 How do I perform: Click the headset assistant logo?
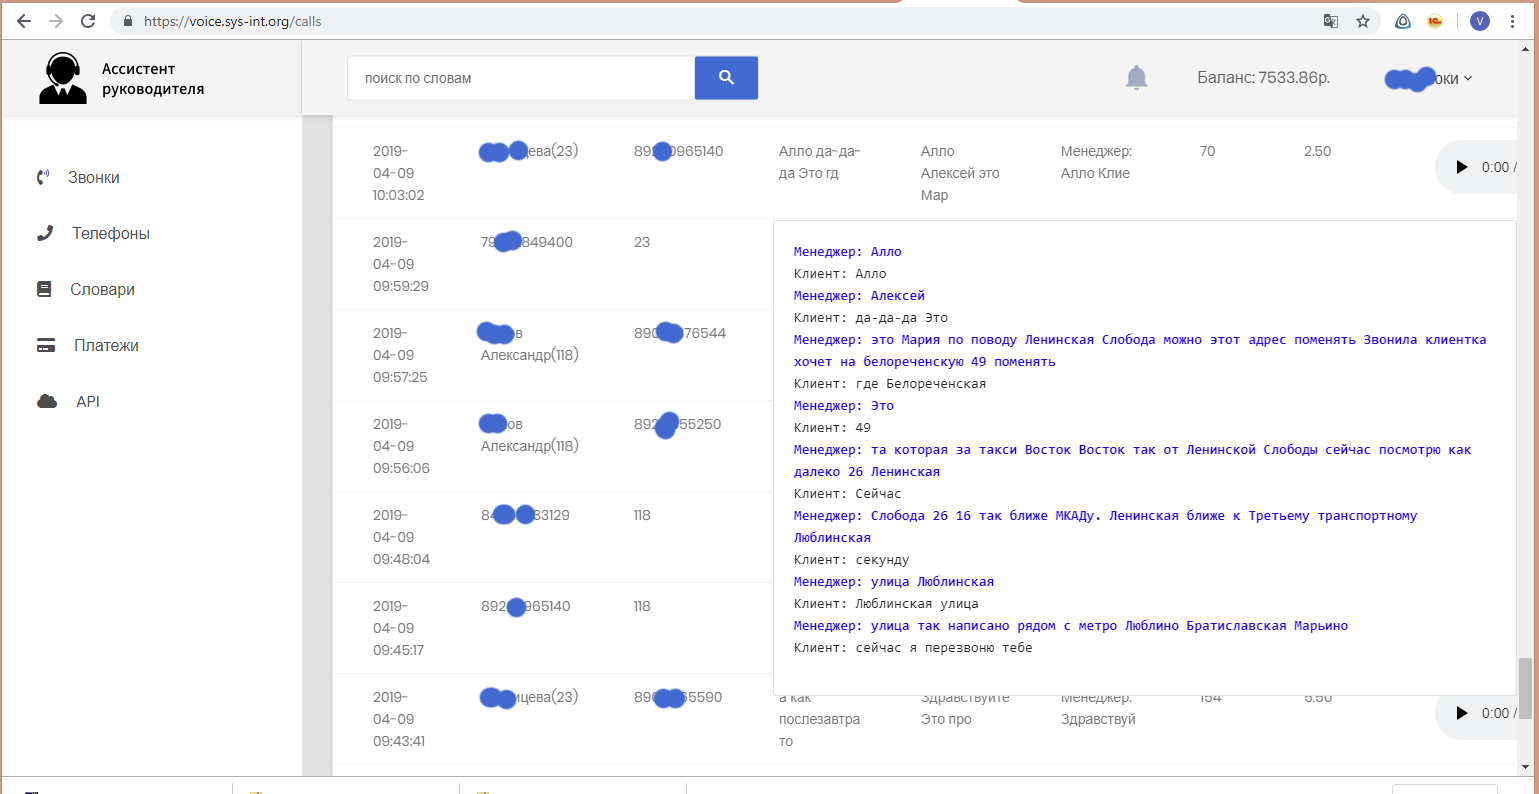click(62, 78)
